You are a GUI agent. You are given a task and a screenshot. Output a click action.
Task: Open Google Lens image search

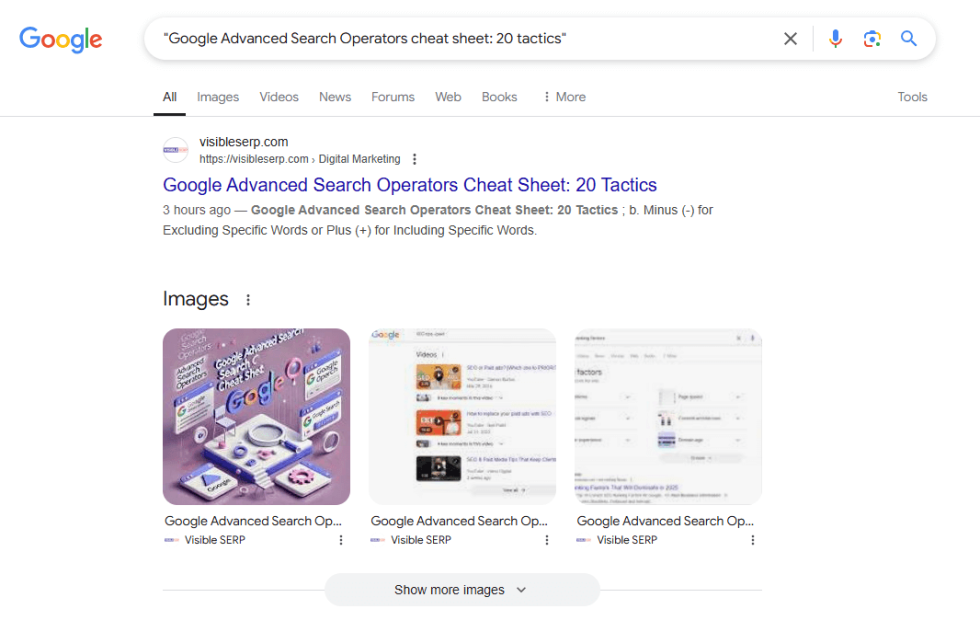point(872,38)
